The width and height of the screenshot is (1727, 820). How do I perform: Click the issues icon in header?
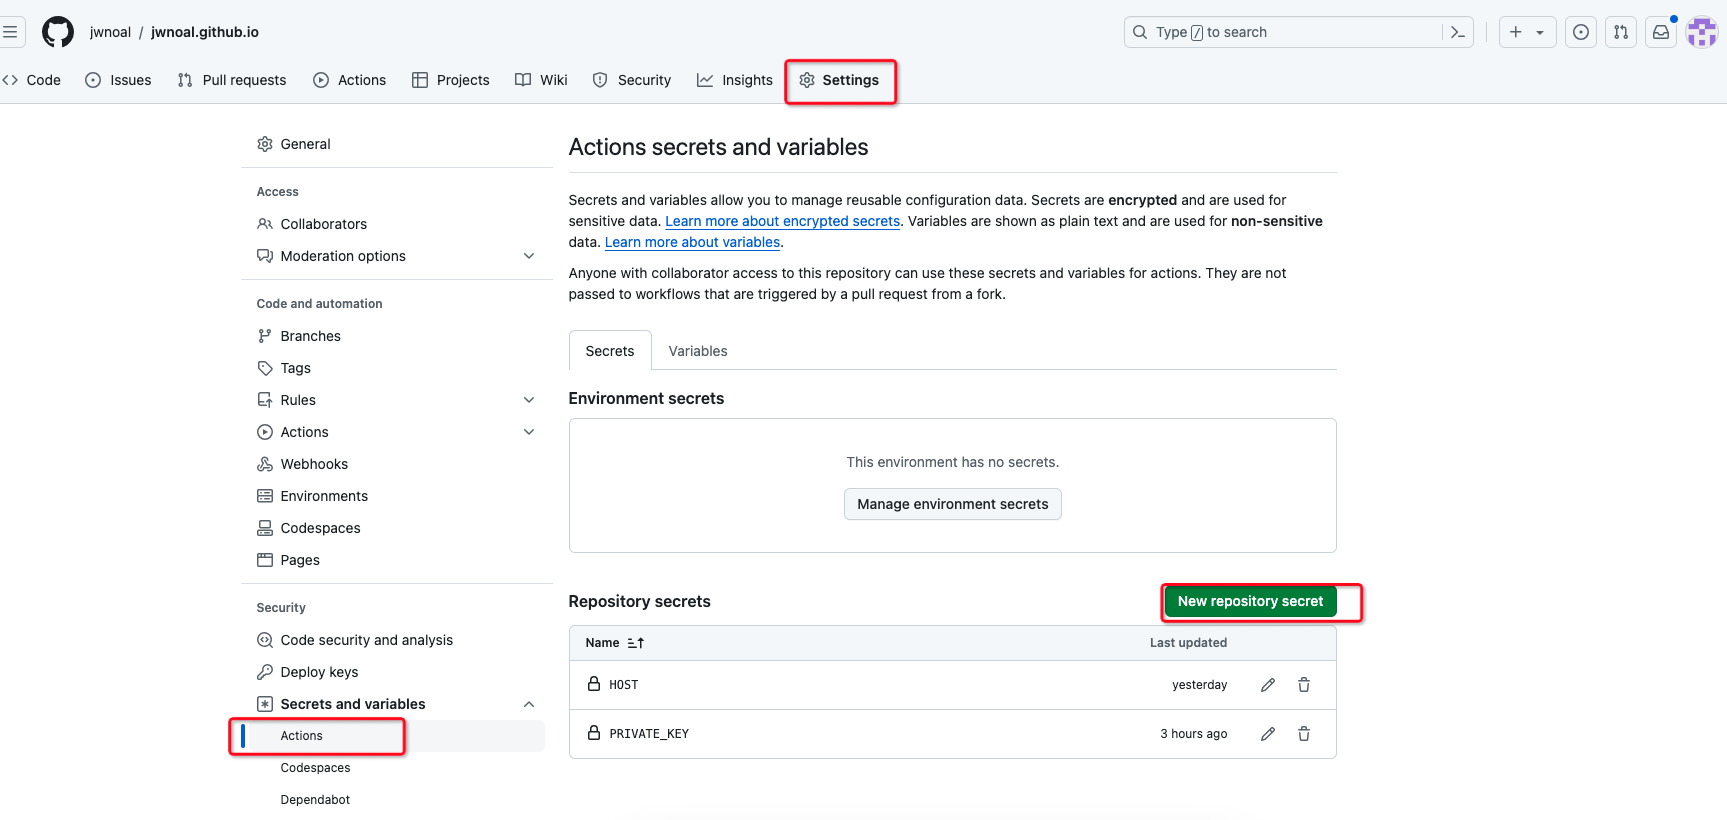click(1581, 32)
